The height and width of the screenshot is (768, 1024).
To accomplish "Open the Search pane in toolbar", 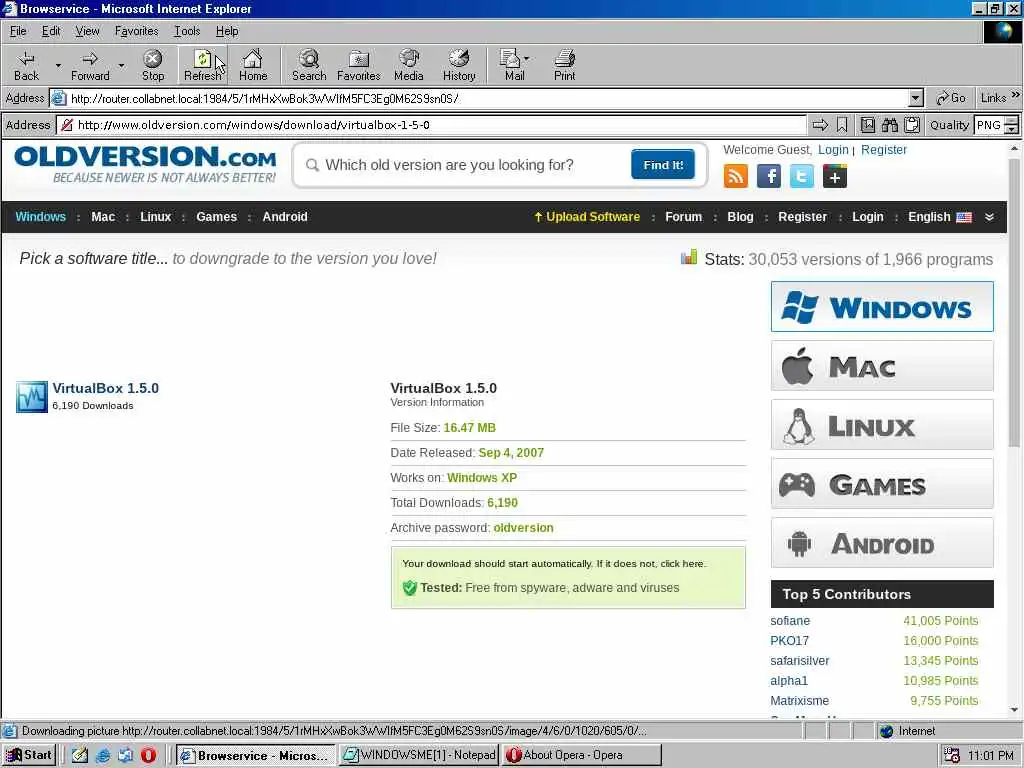I will (x=309, y=65).
